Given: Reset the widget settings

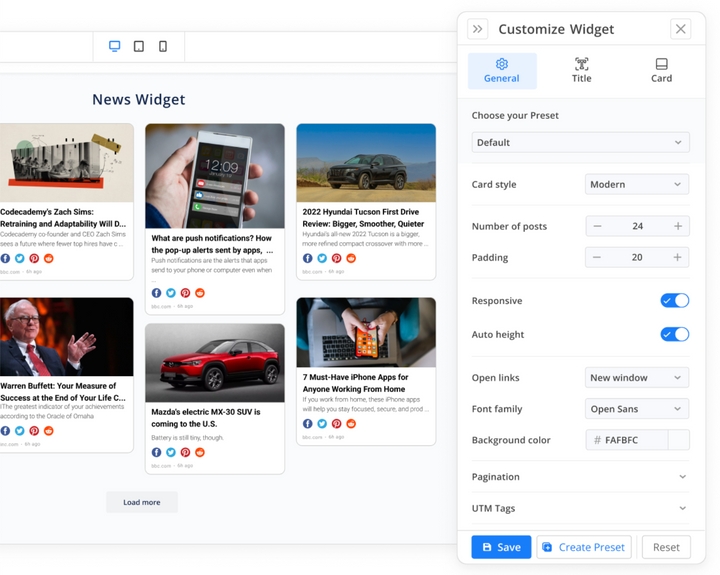Looking at the screenshot, I should pos(666,547).
